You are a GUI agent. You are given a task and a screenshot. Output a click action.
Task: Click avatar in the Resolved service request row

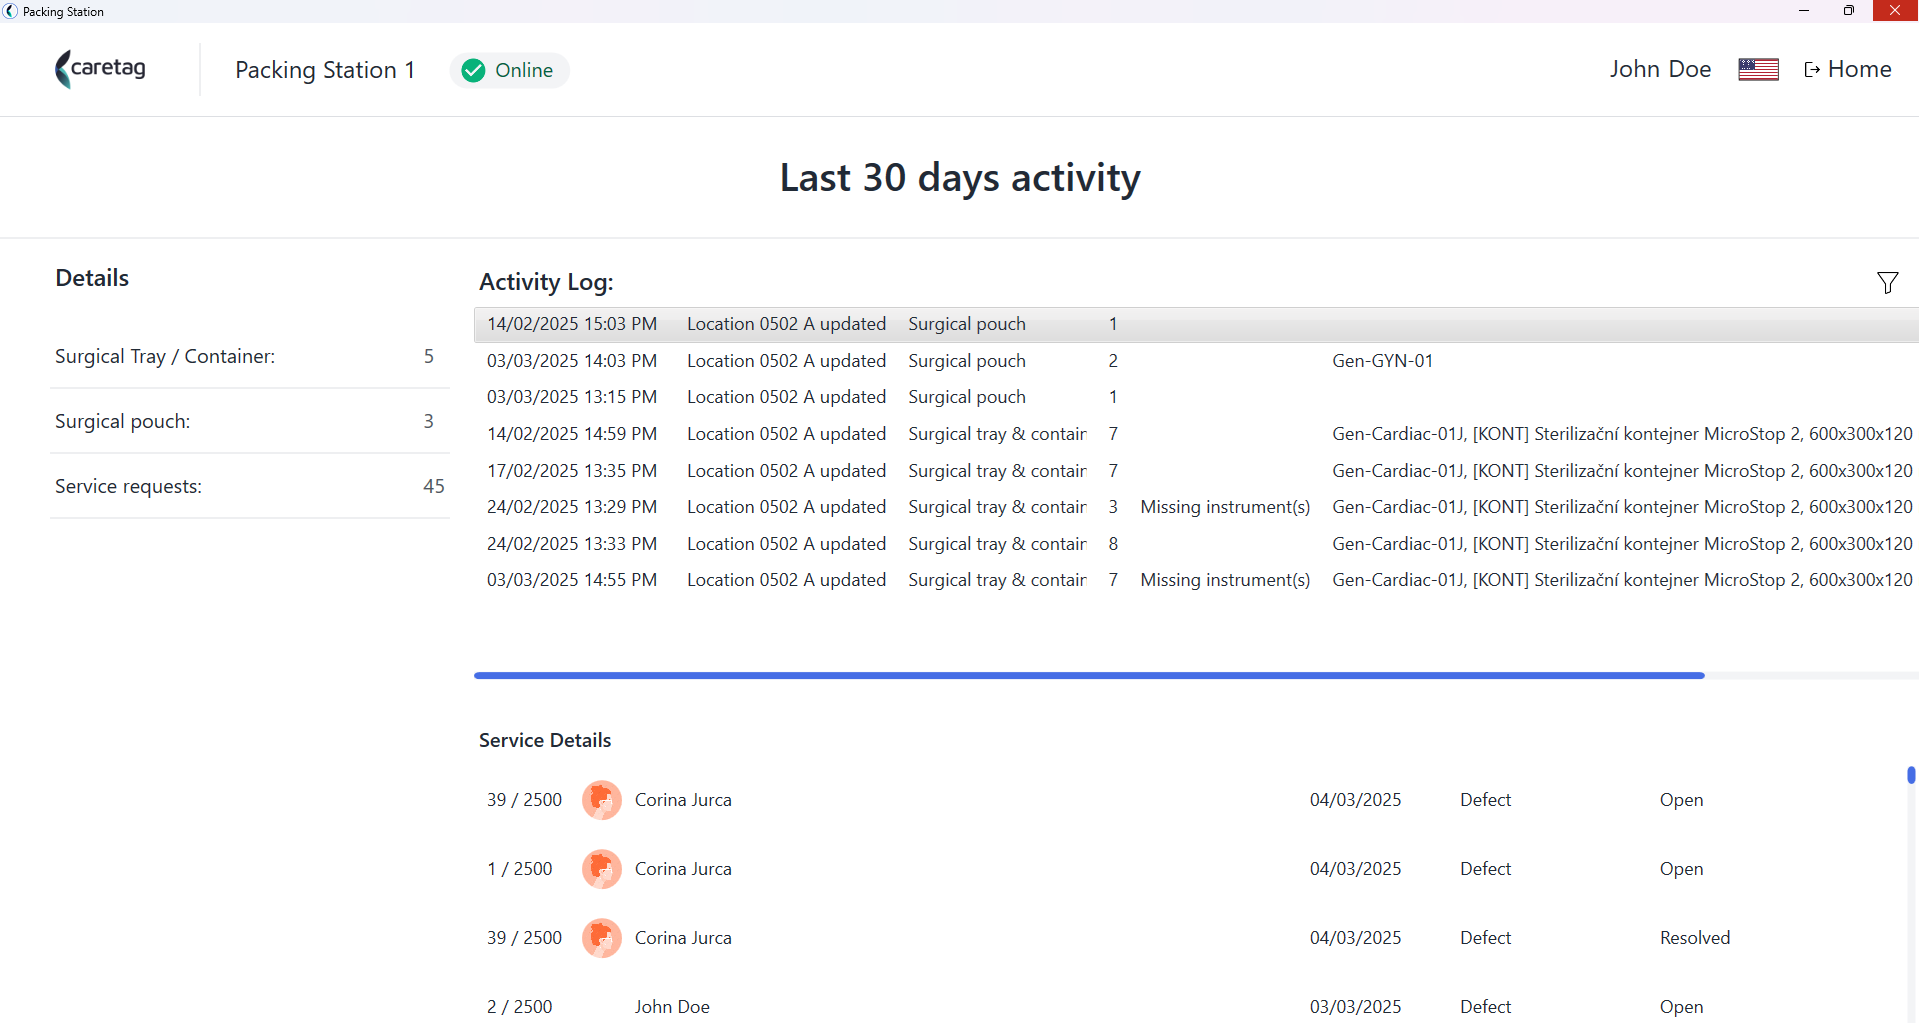click(x=602, y=938)
